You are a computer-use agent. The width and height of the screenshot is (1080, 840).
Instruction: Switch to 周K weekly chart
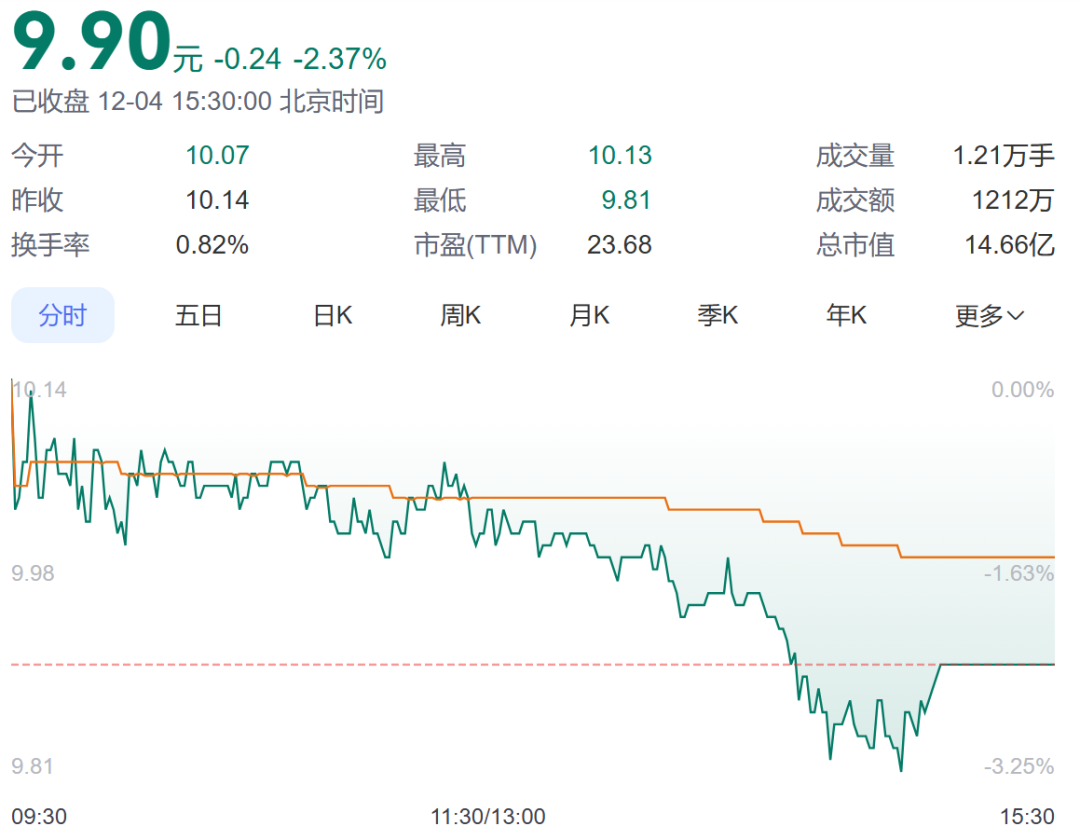pos(461,316)
